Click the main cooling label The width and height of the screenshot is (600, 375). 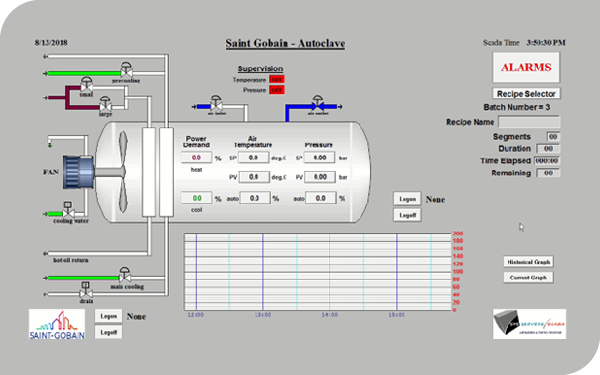click(x=127, y=287)
